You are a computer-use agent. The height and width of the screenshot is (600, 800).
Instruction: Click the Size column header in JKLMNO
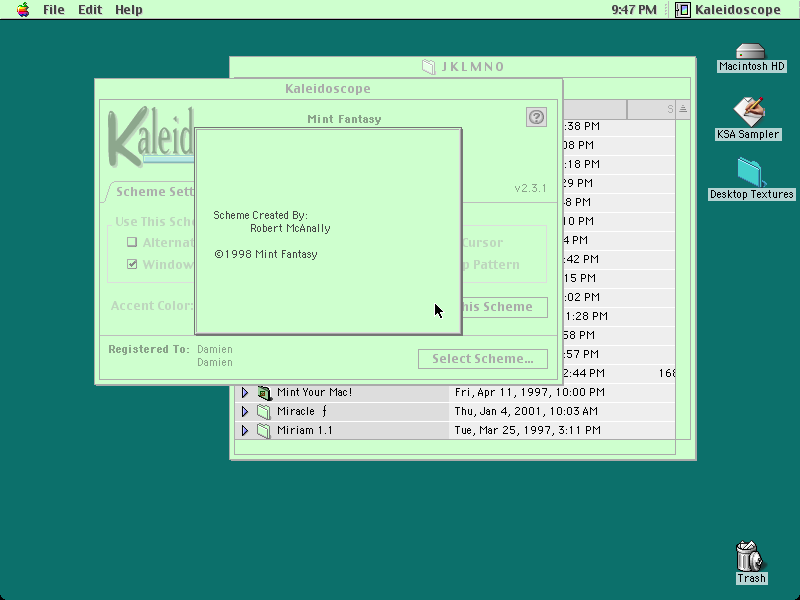pos(651,109)
